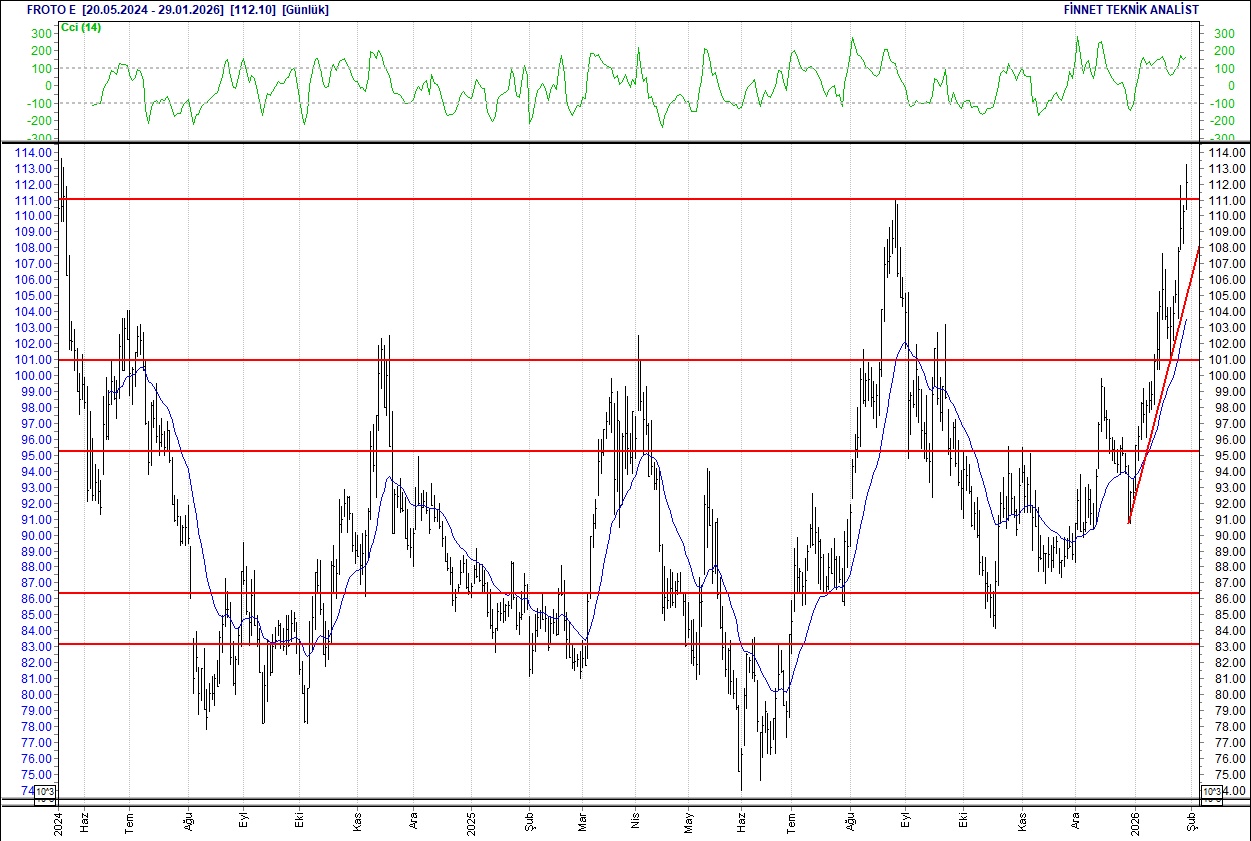Select the FROTO E chart title

click(x=49, y=9)
